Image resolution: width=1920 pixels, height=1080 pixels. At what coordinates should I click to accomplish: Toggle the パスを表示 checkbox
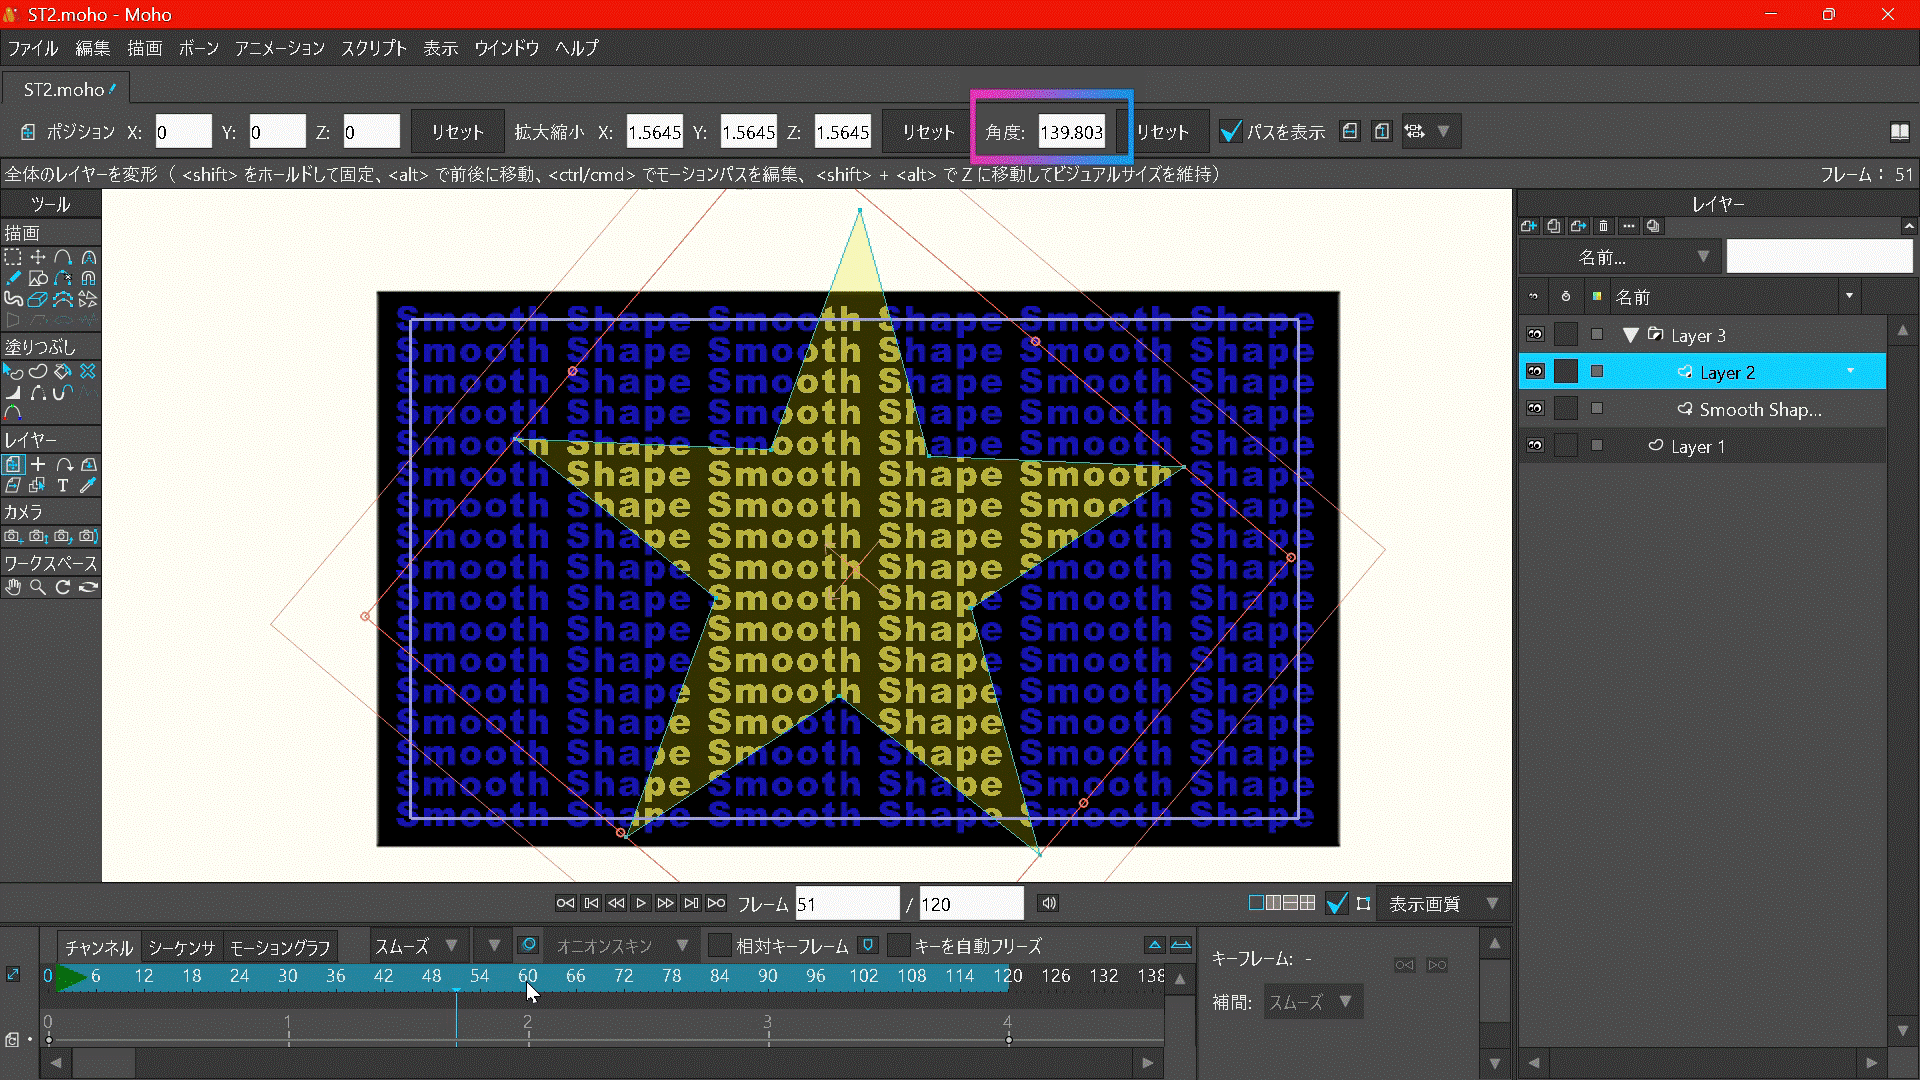pos(1231,132)
